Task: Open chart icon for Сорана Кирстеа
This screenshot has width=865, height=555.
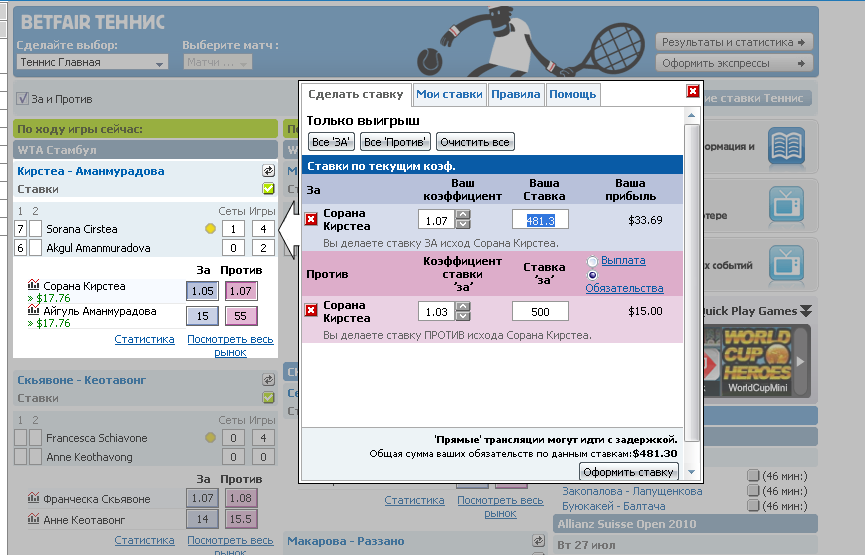Action: tap(34, 285)
